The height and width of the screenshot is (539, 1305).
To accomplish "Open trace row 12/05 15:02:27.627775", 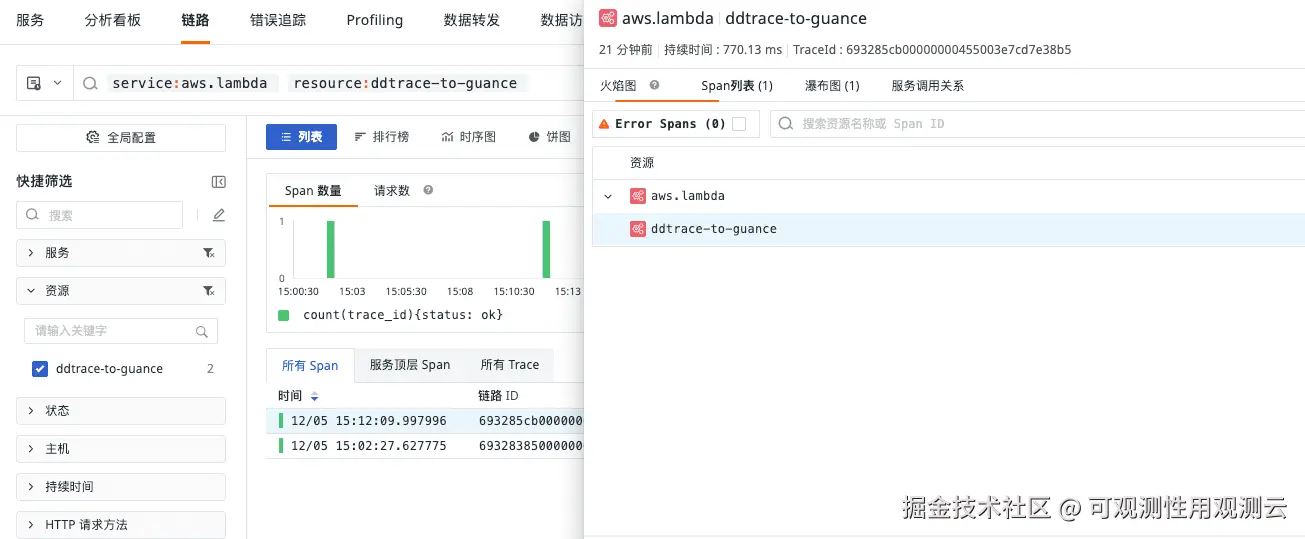I will click(x=425, y=446).
